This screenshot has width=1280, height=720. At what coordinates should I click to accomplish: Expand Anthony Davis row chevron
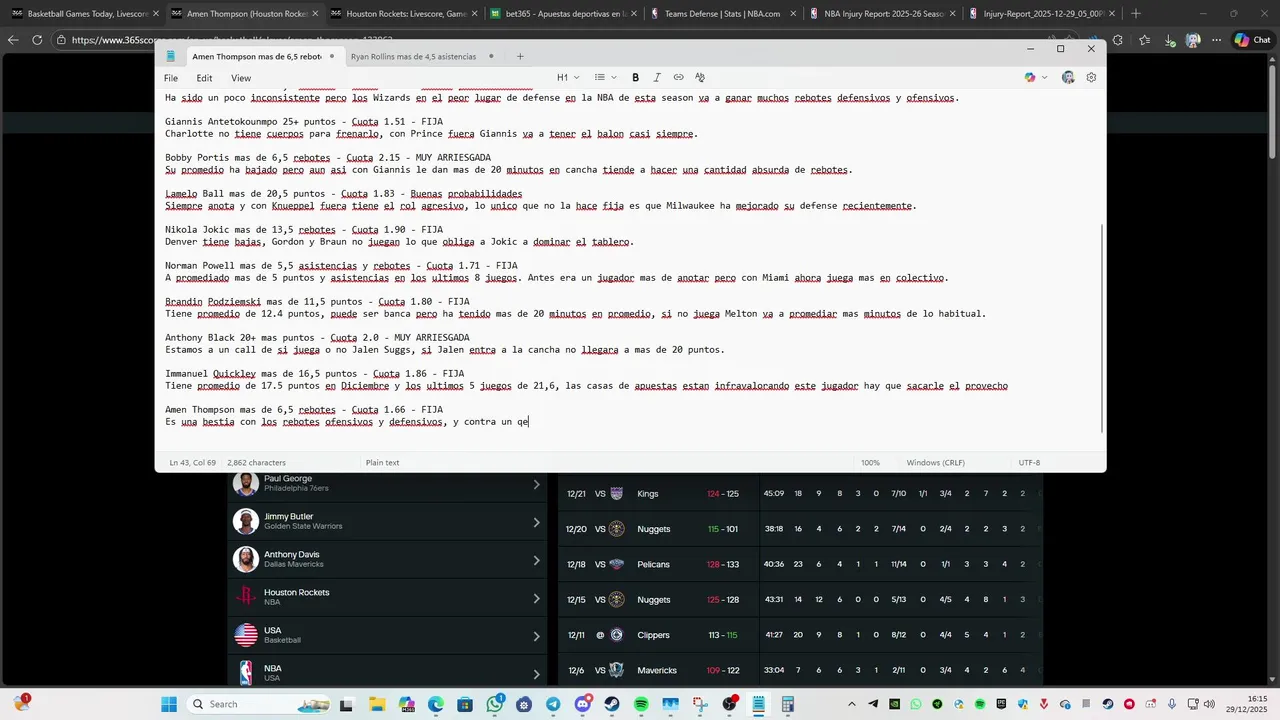click(x=536, y=559)
